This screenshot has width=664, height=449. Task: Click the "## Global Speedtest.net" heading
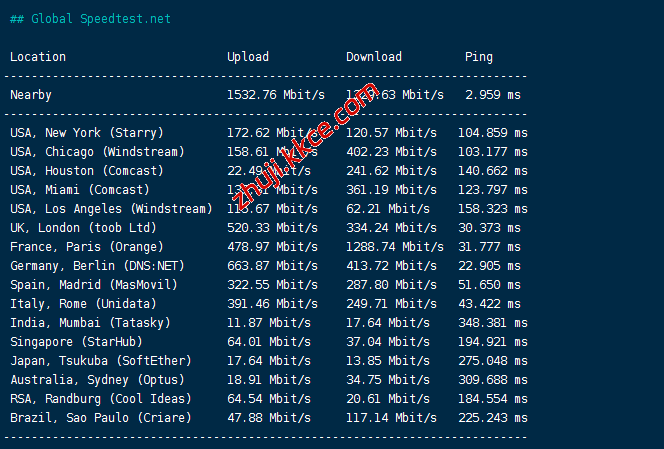[x=90, y=19]
